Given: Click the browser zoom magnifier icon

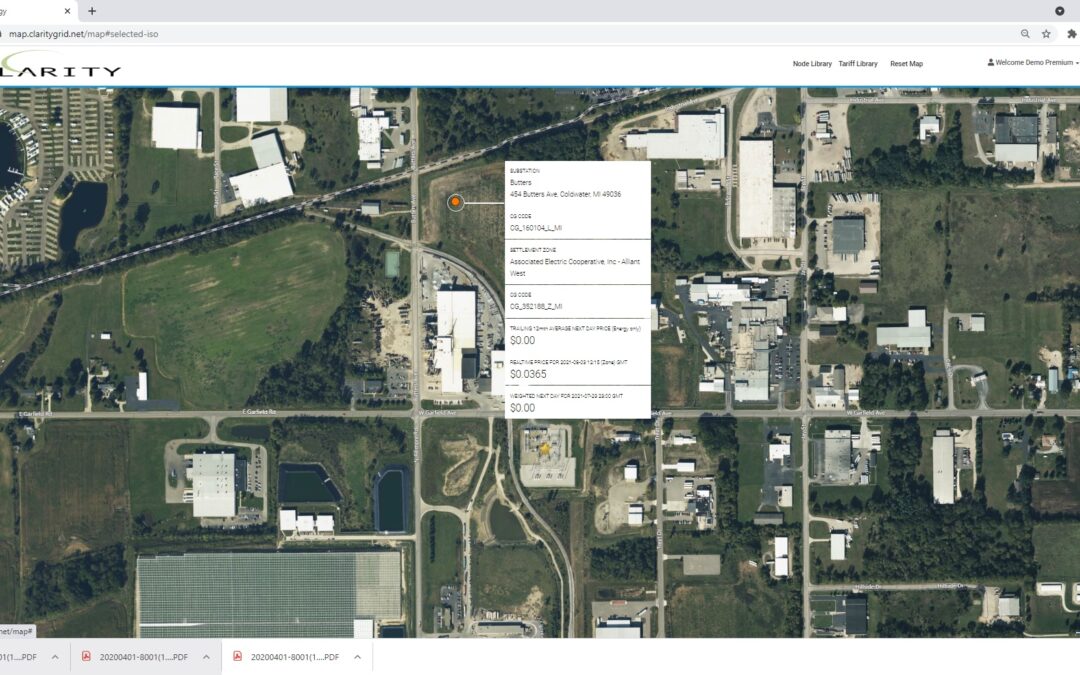Looking at the screenshot, I should click(x=1025, y=33).
